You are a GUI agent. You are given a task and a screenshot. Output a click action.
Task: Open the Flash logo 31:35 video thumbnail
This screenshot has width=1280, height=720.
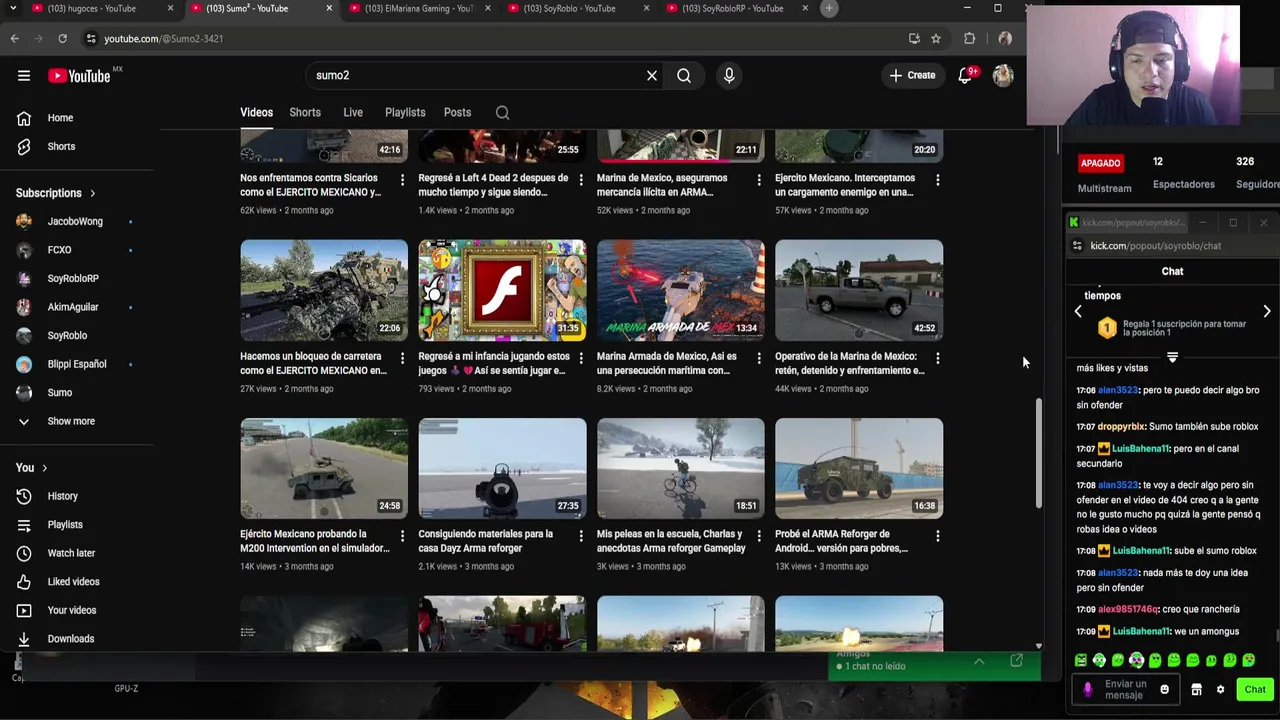pos(502,290)
